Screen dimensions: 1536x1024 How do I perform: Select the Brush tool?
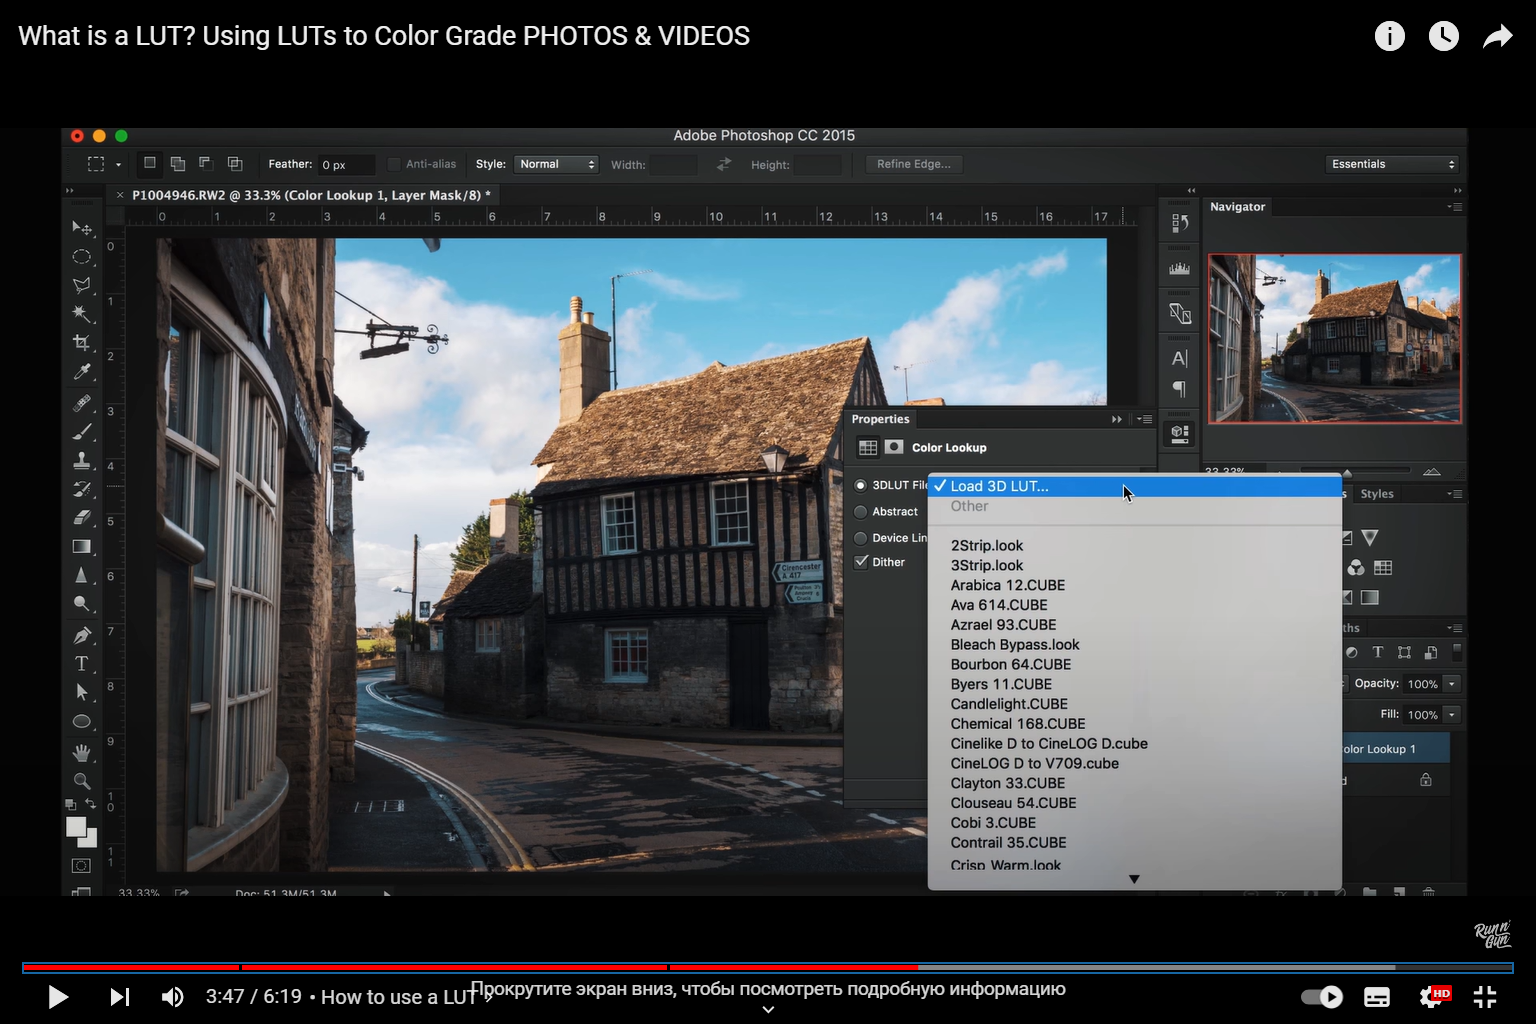[83, 431]
